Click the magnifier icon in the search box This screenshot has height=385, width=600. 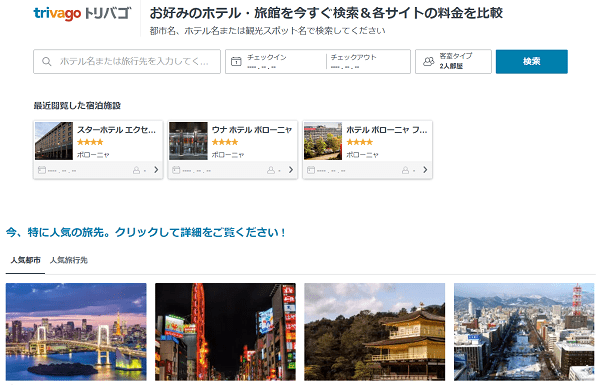(x=47, y=61)
